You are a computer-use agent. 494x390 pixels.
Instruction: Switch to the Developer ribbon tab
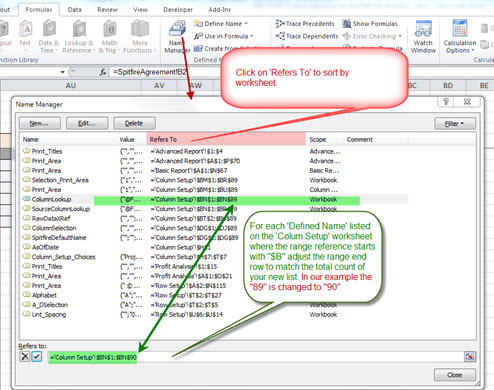point(178,10)
